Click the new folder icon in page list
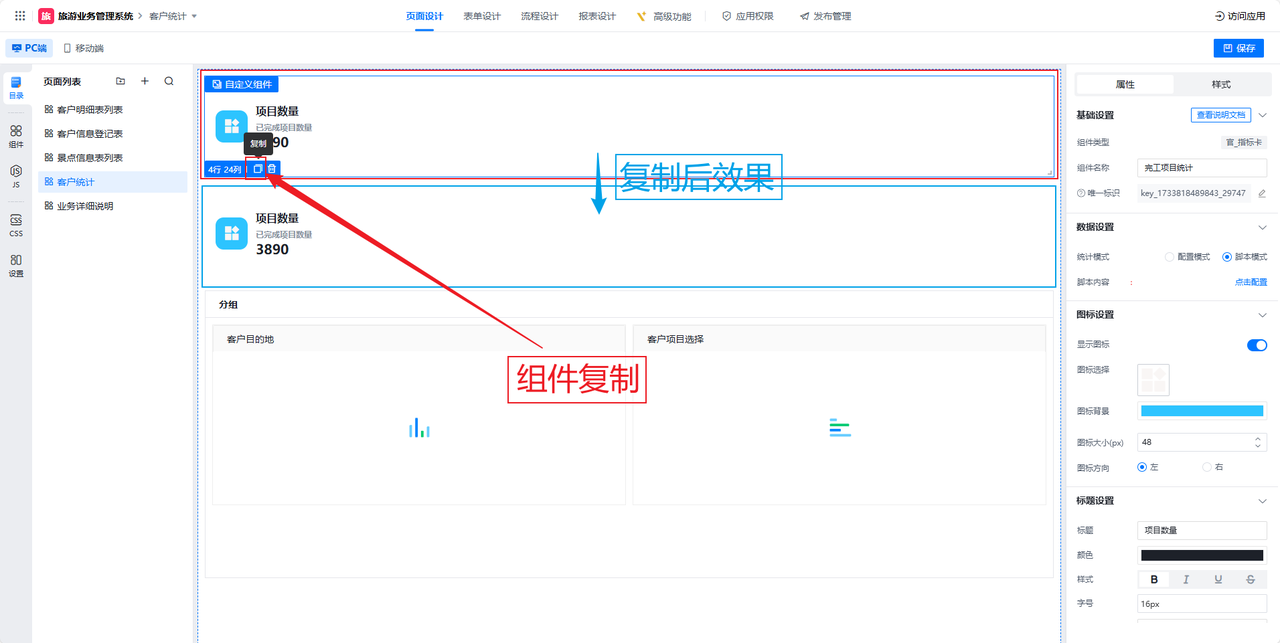Viewport: 1280px width, 643px height. (x=121, y=81)
